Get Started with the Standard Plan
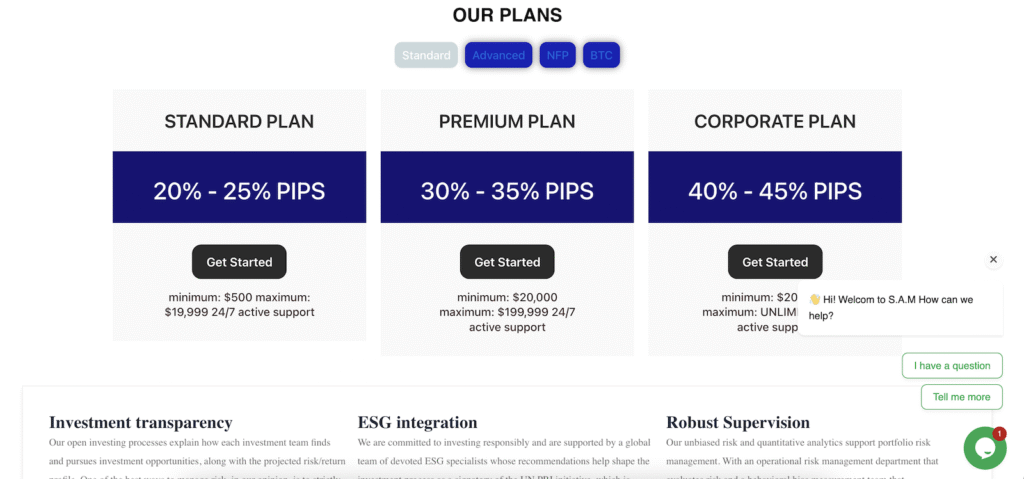 point(239,262)
